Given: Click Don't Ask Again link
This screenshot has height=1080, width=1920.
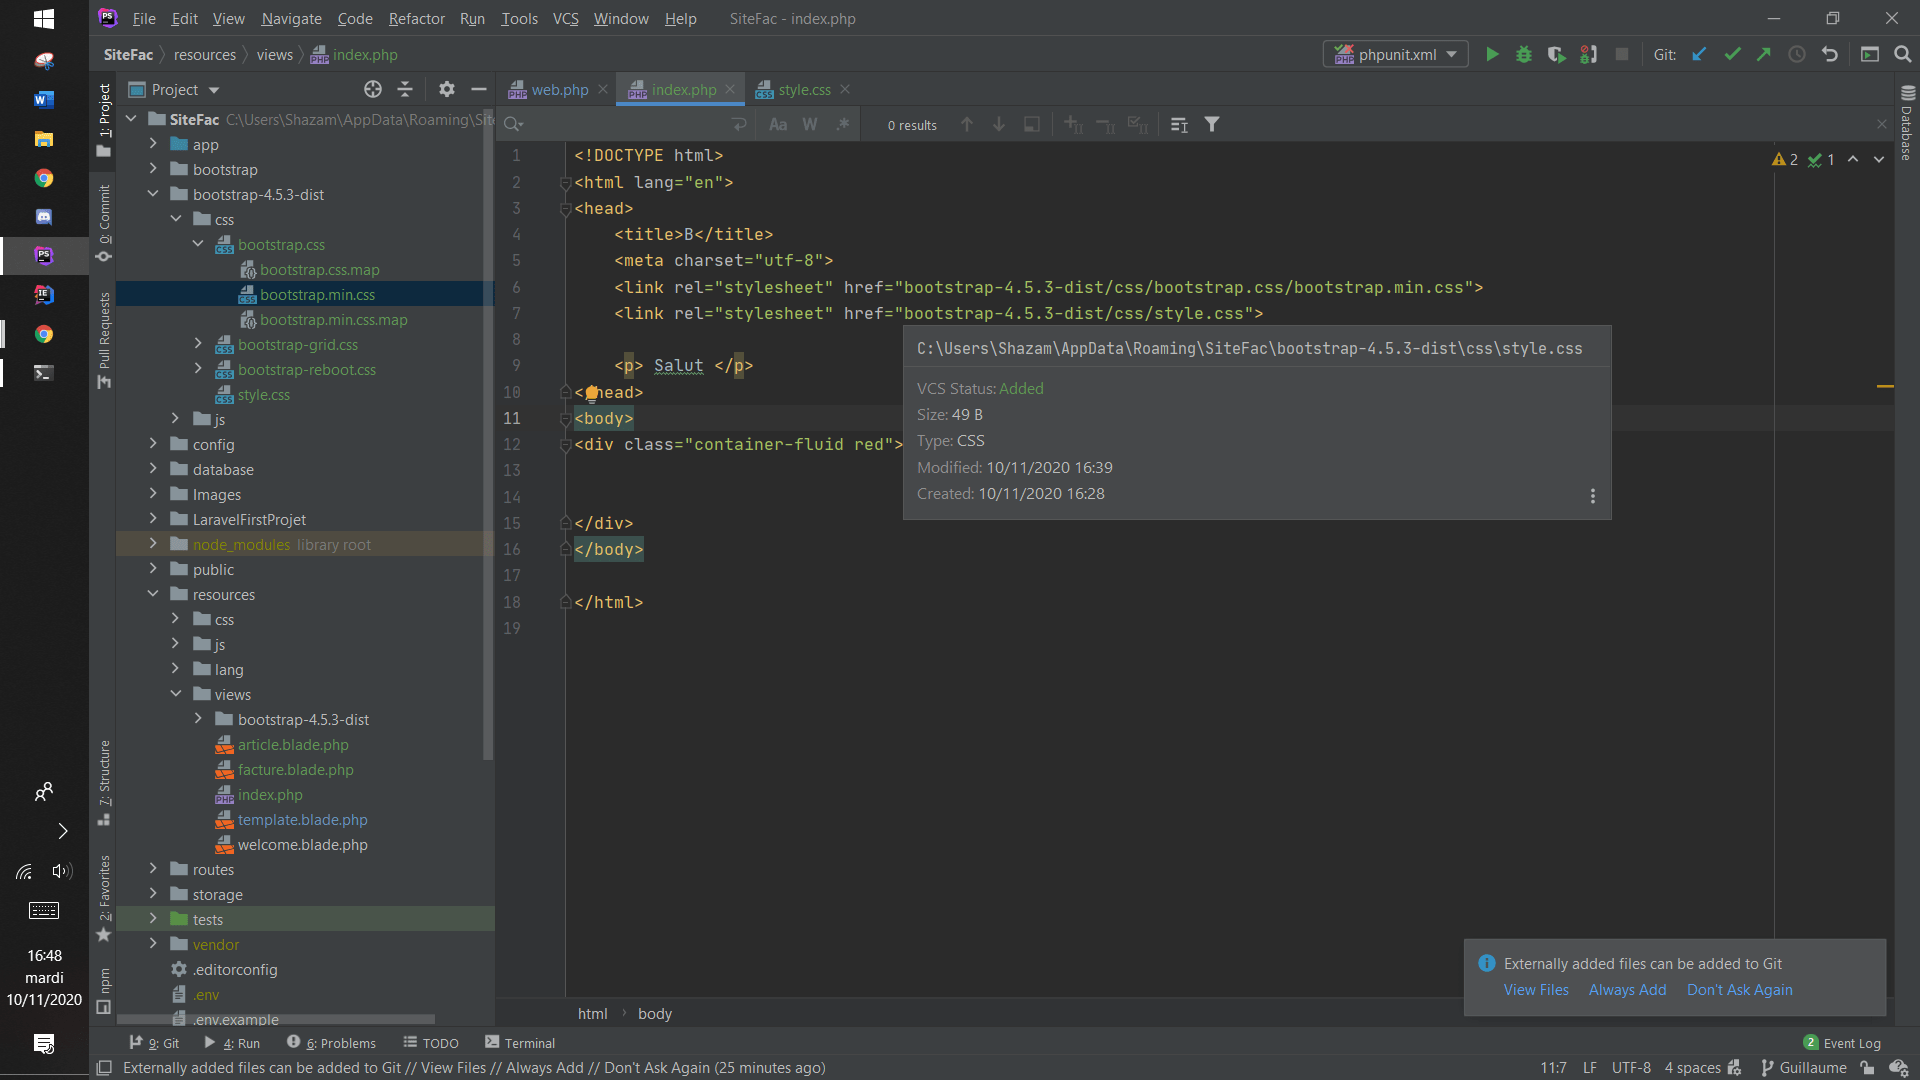Looking at the screenshot, I should point(1739,990).
